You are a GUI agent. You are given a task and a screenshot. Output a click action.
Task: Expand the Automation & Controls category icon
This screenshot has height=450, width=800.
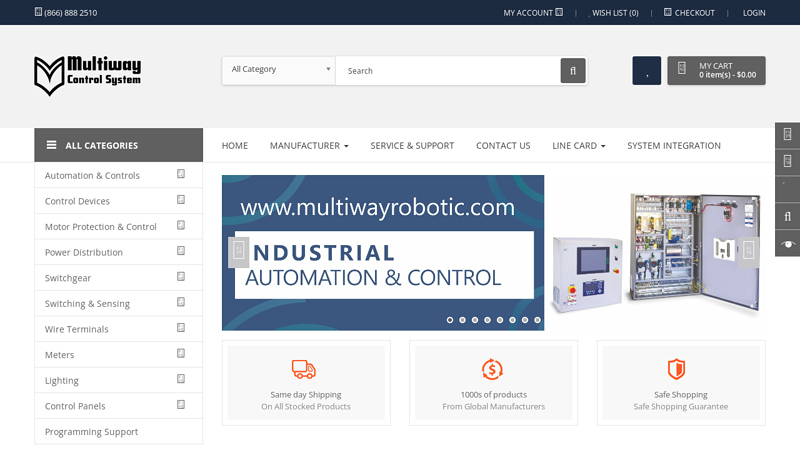tap(181, 174)
